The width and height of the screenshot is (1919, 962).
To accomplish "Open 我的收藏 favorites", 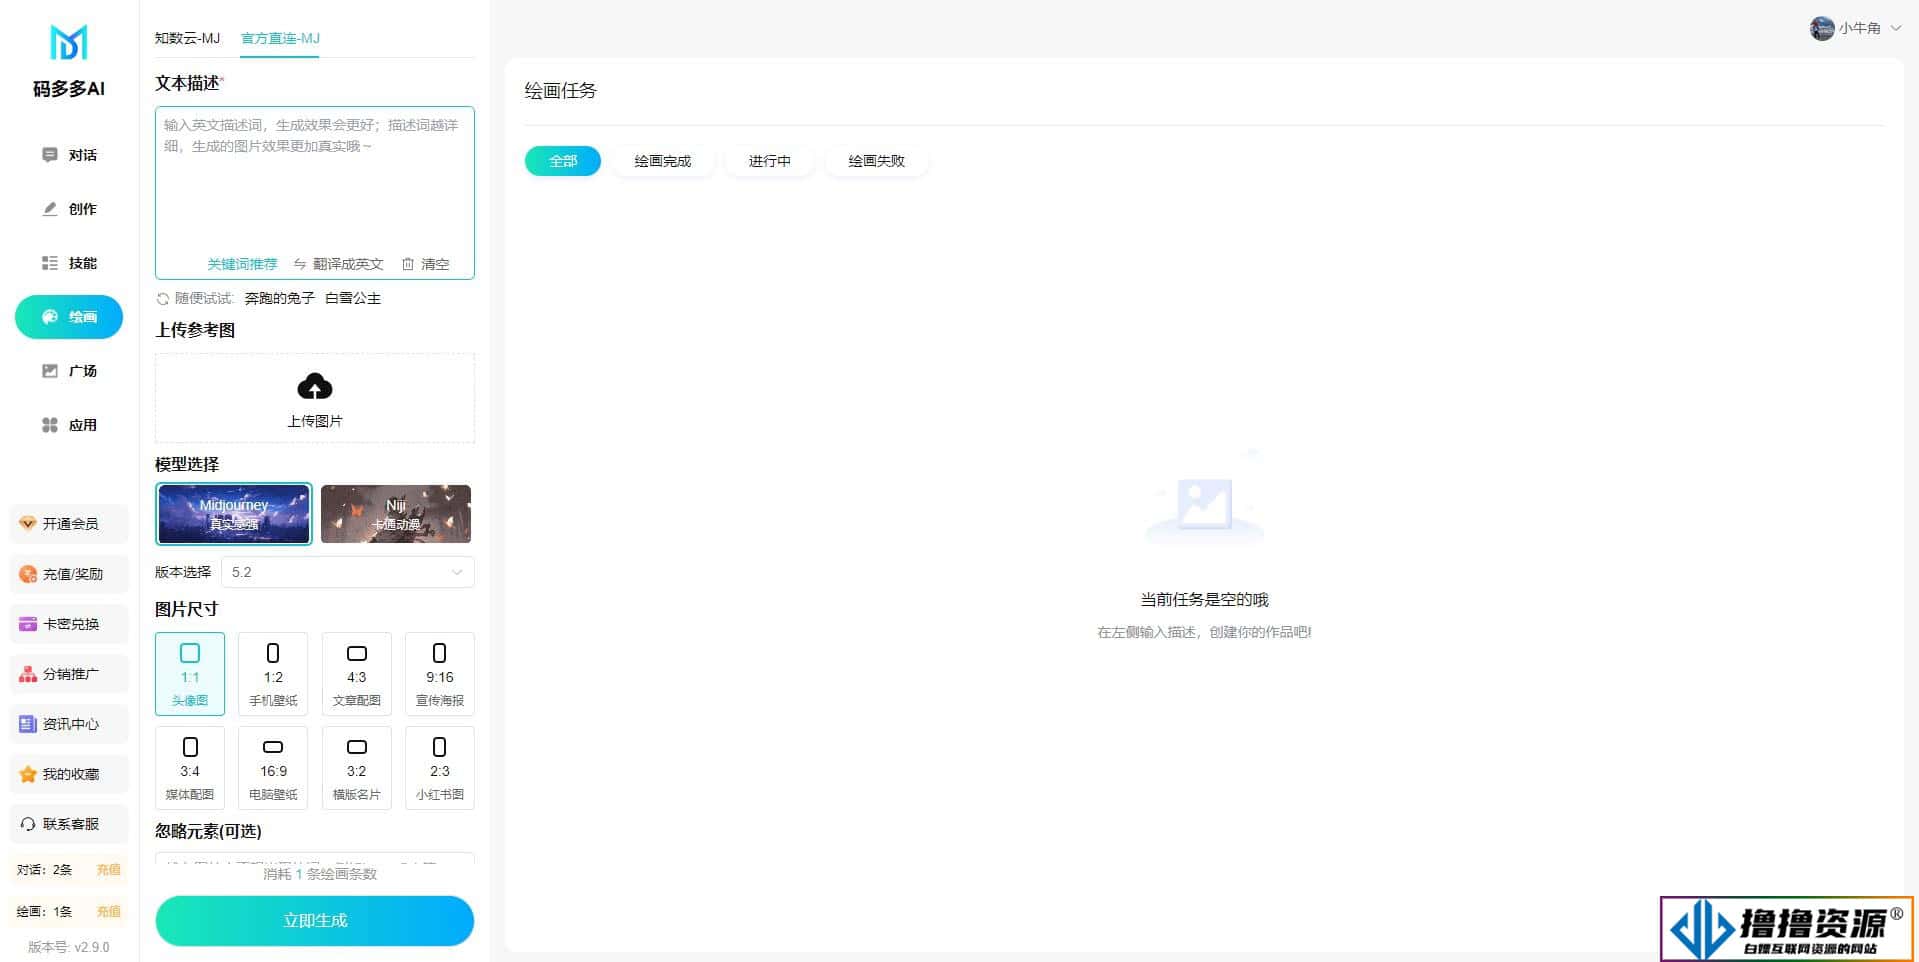I will pyautogui.click(x=69, y=774).
